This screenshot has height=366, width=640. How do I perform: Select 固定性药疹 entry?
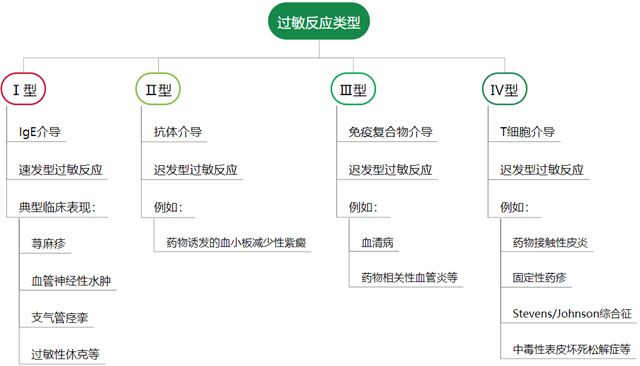click(539, 278)
